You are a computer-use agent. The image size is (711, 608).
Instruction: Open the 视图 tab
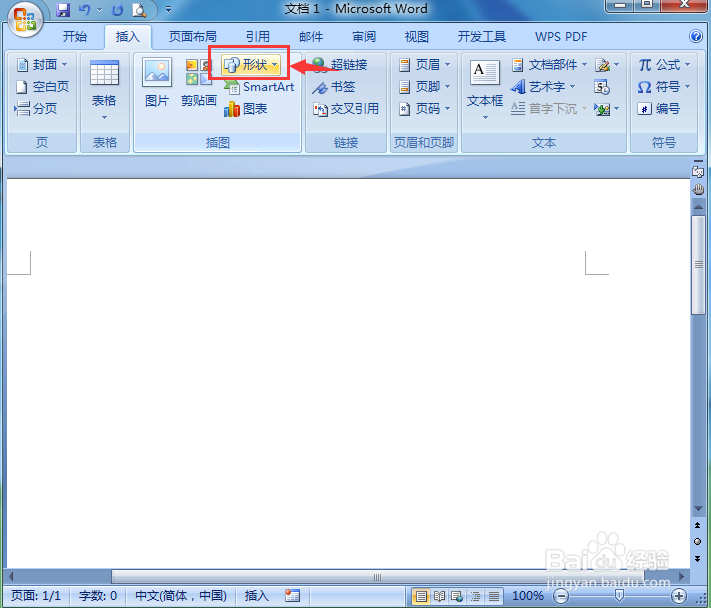[x=416, y=36]
